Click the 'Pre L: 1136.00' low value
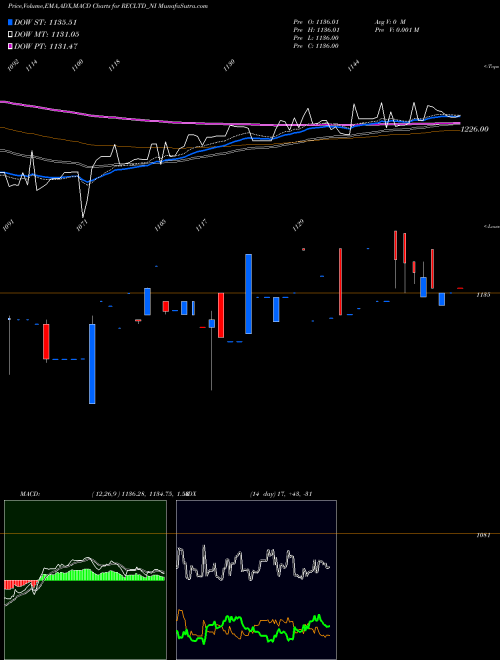This screenshot has height=660, width=500. click(316, 38)
